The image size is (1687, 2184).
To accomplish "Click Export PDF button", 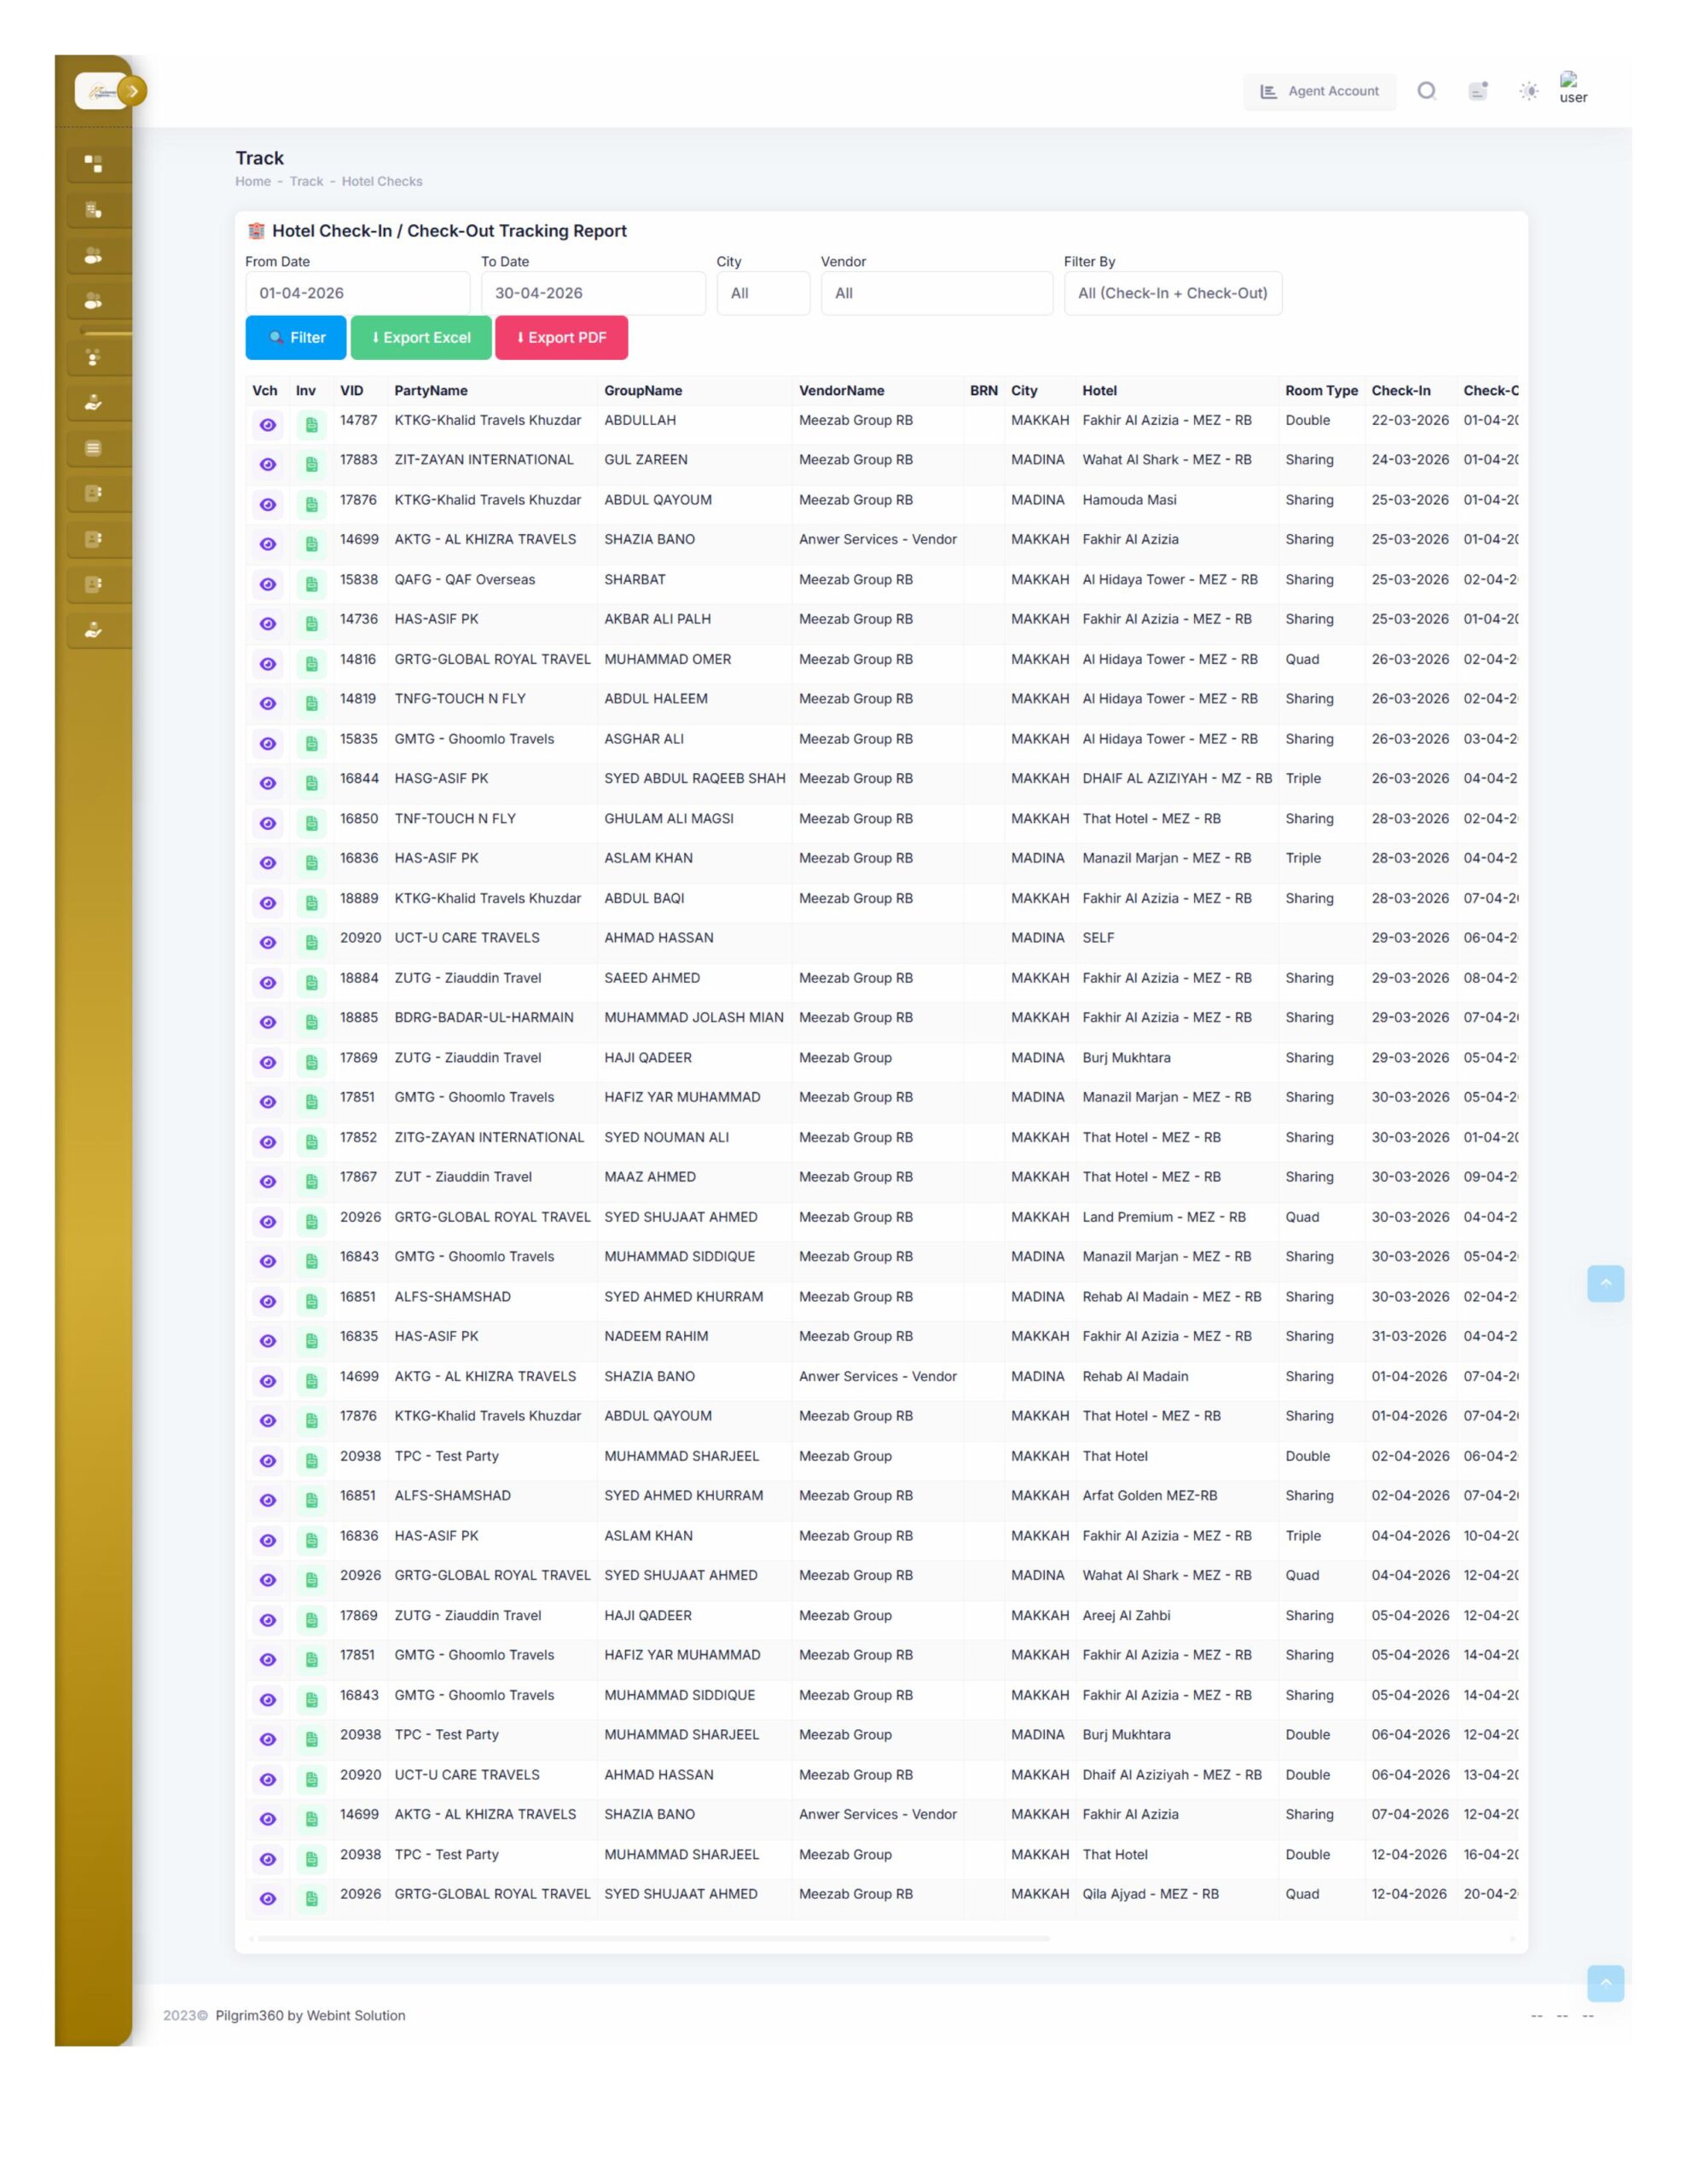I will tap(561, 338).
